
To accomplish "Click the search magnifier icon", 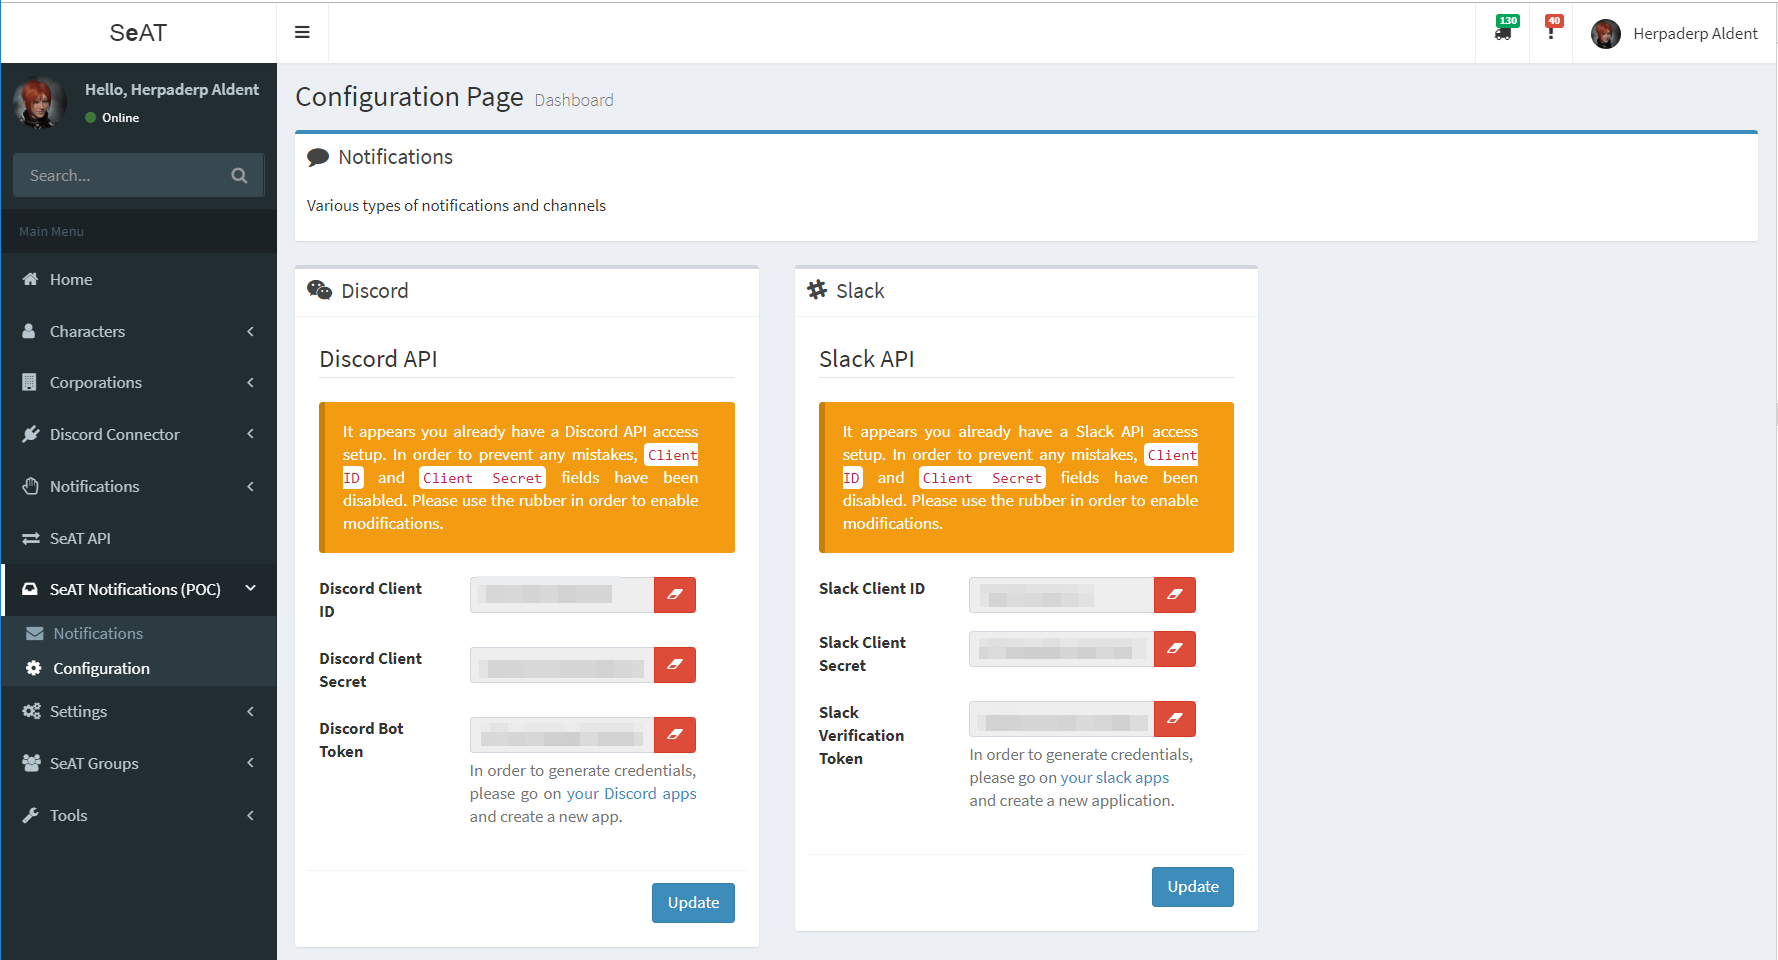I will click(239, 175).
